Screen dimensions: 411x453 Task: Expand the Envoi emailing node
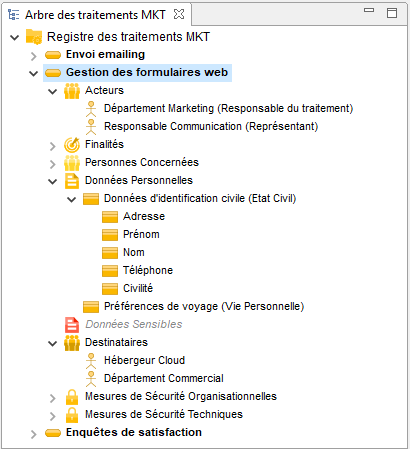33,56
